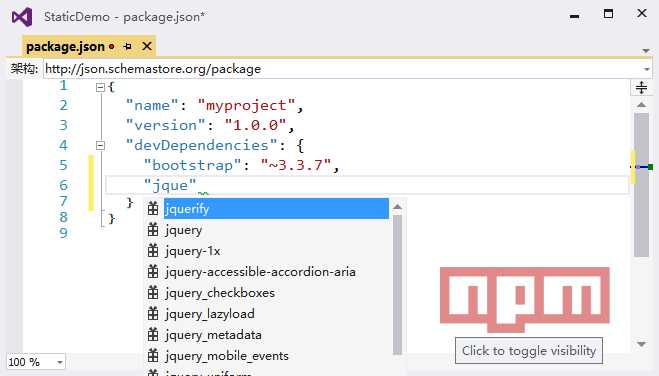
Task: Minimize the StaticDemo window
Action: pos(575,16)
